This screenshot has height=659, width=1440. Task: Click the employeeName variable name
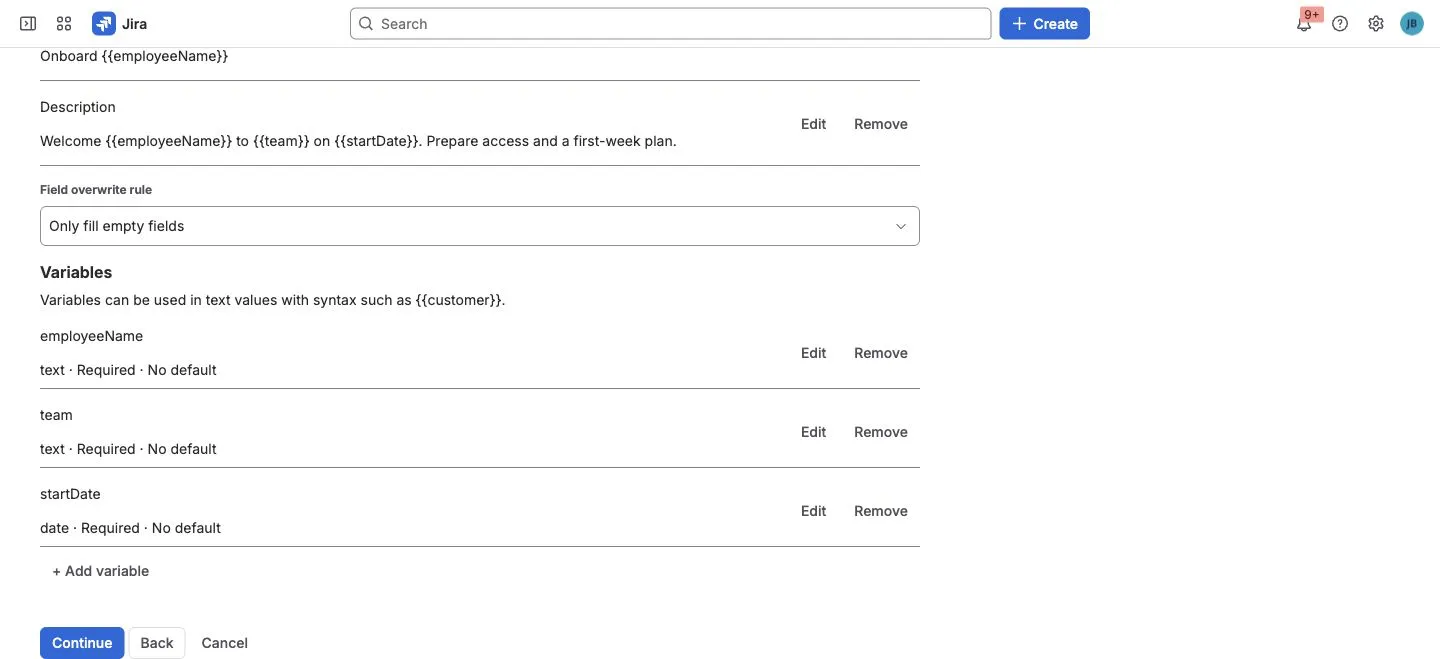(91, 336)
